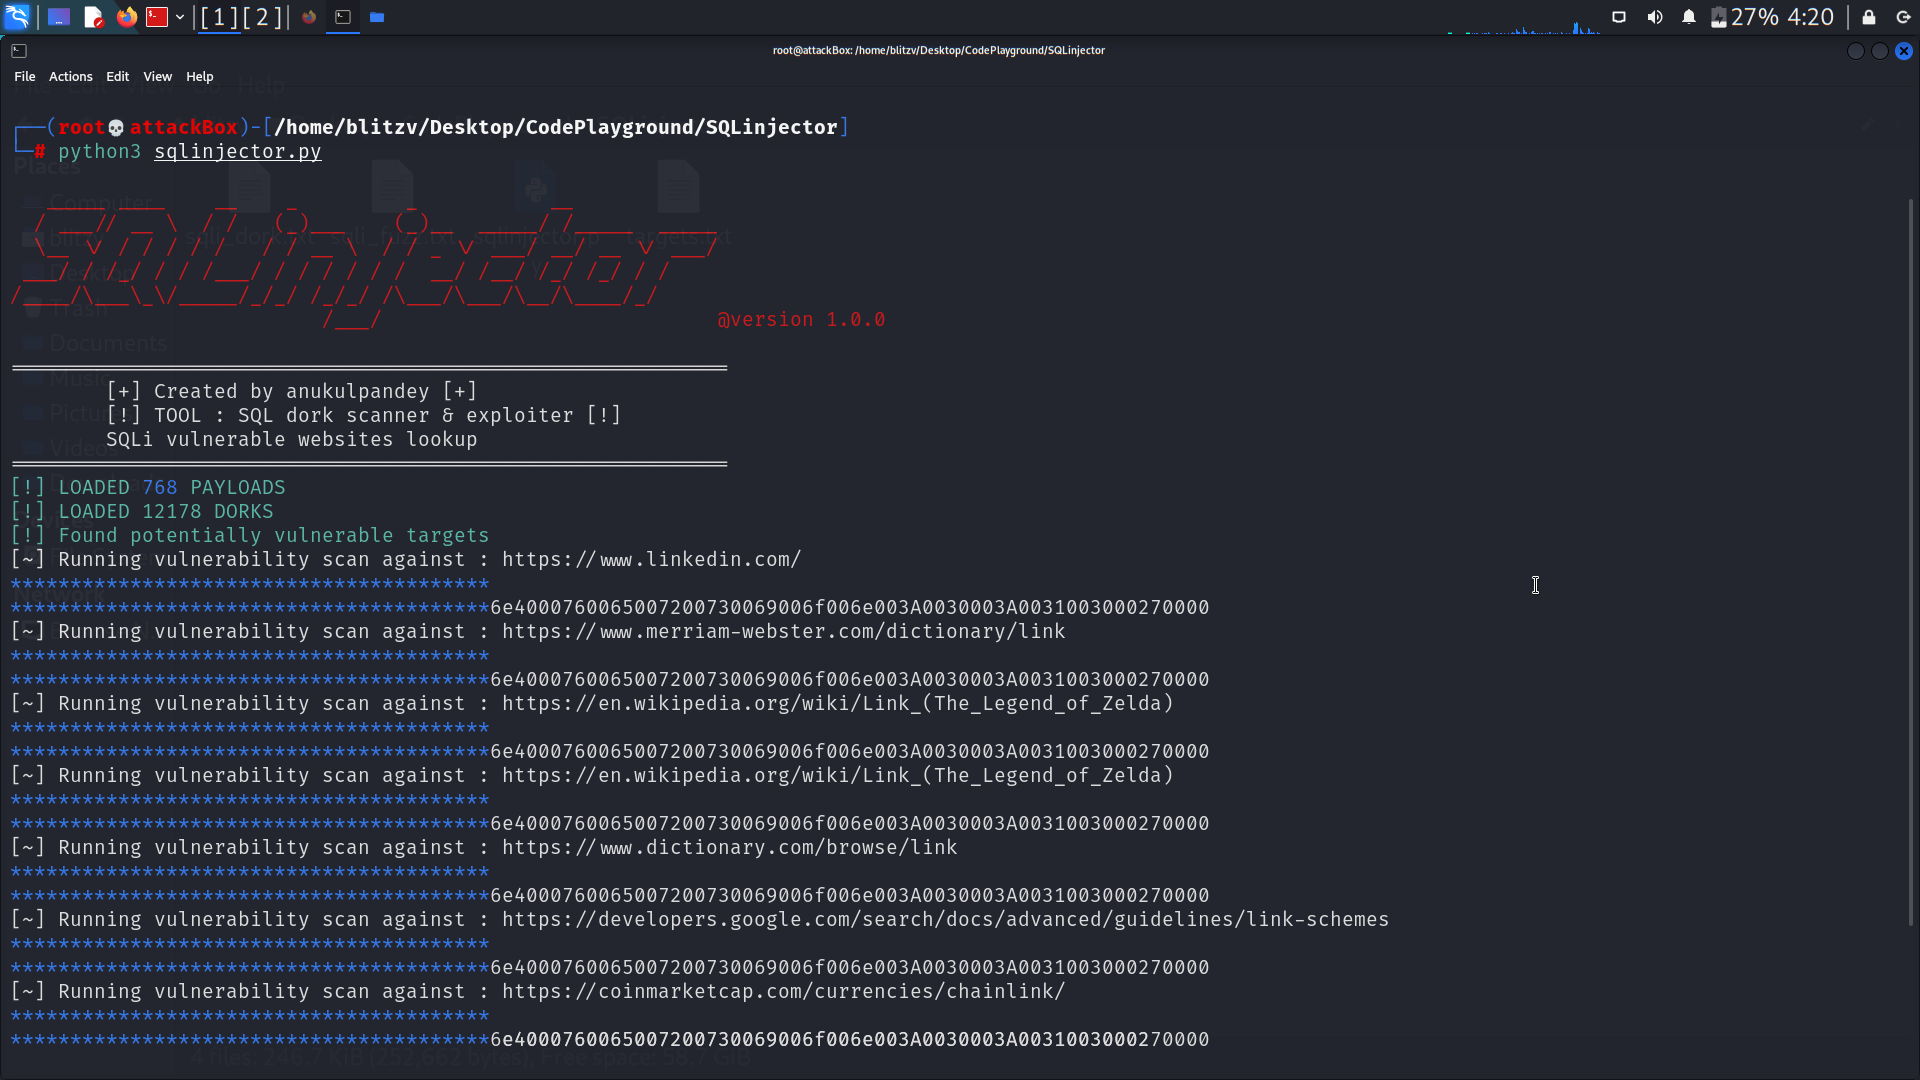Open the Kali applications menu

pos(17,17)
